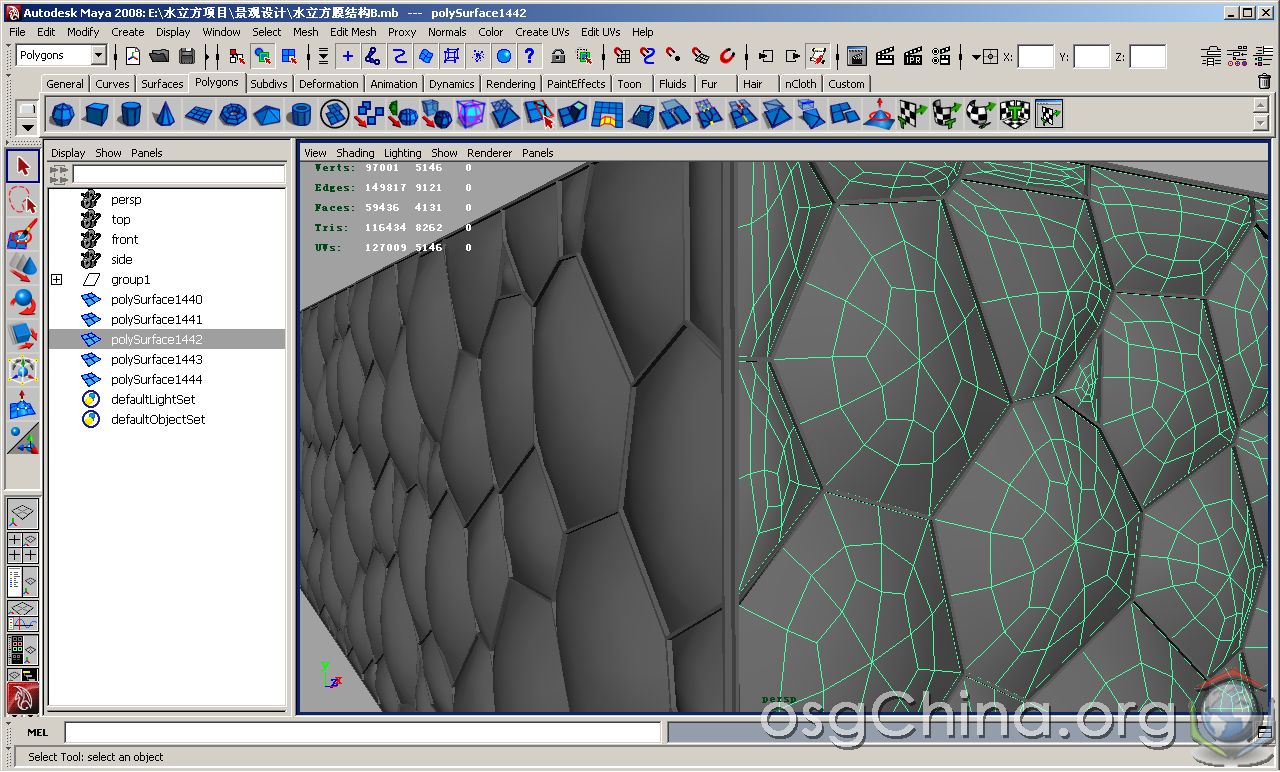Open the Outliner Display menu
This screenshot has height=772, width=1280.
point(68,153)
